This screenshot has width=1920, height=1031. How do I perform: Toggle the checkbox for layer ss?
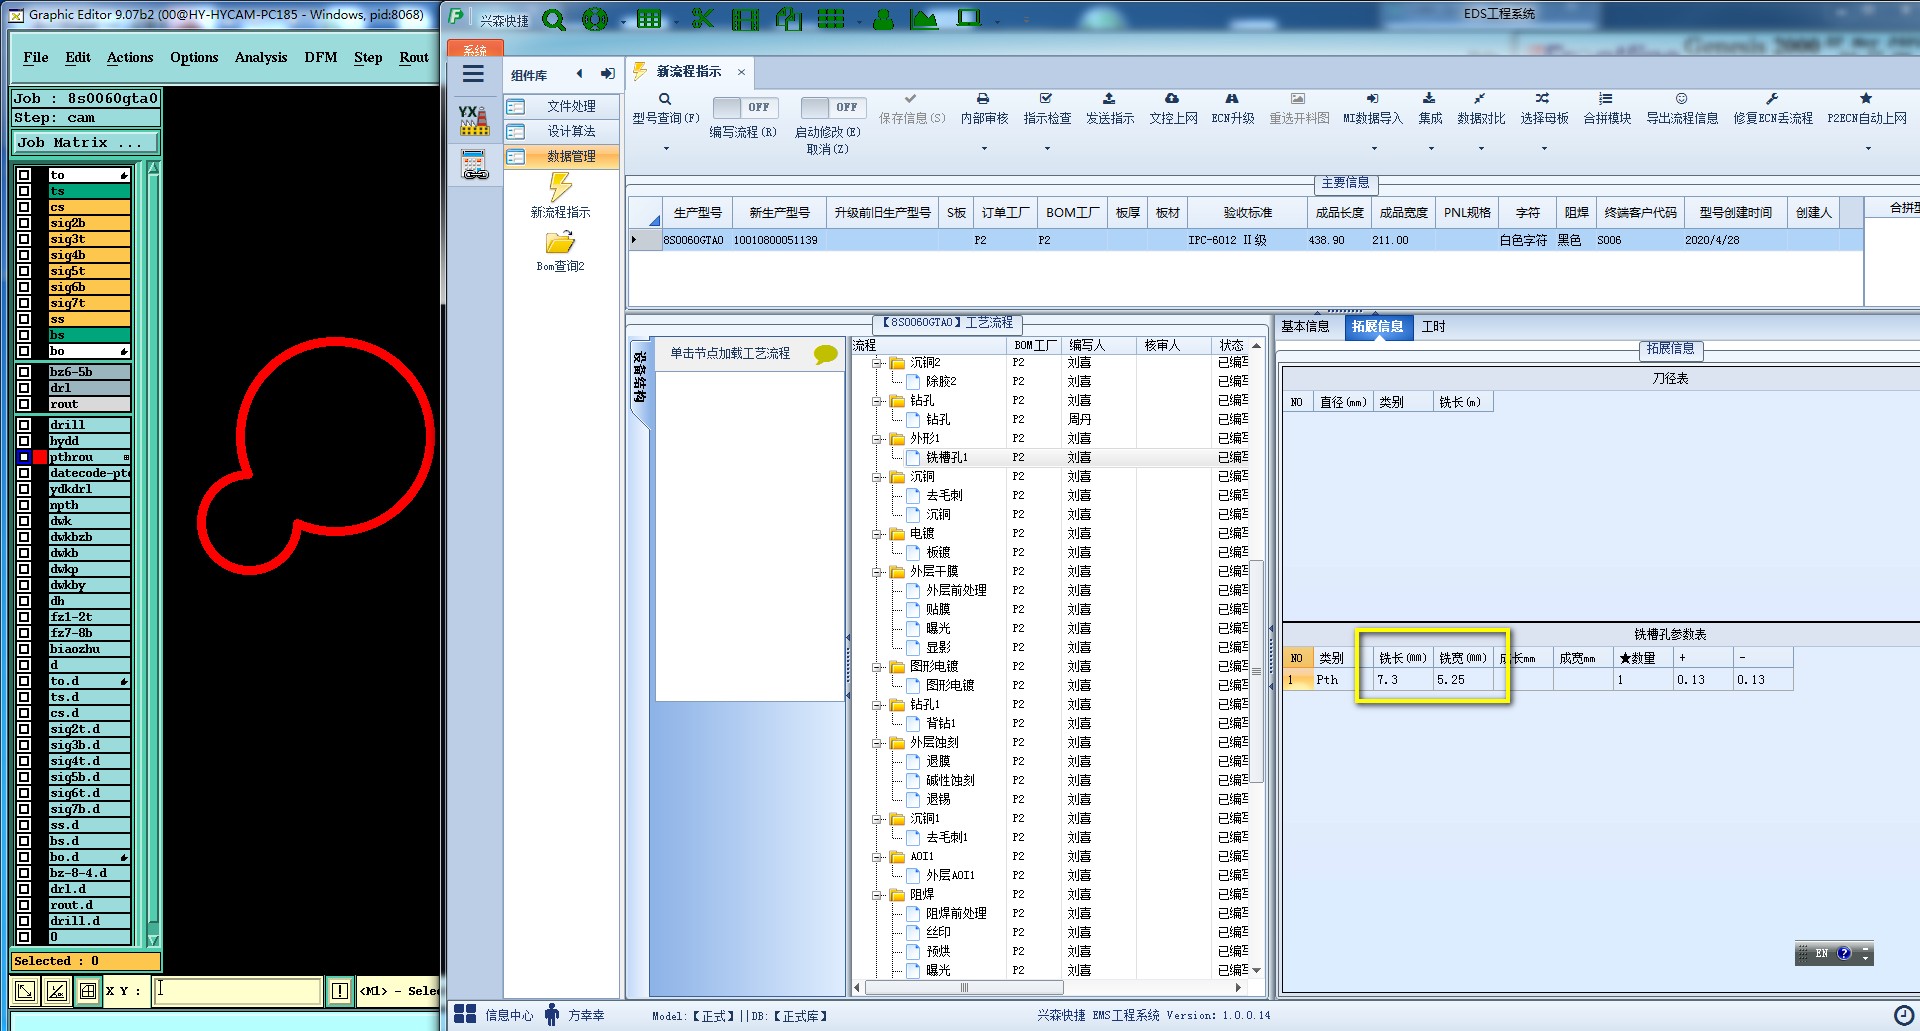24,319
